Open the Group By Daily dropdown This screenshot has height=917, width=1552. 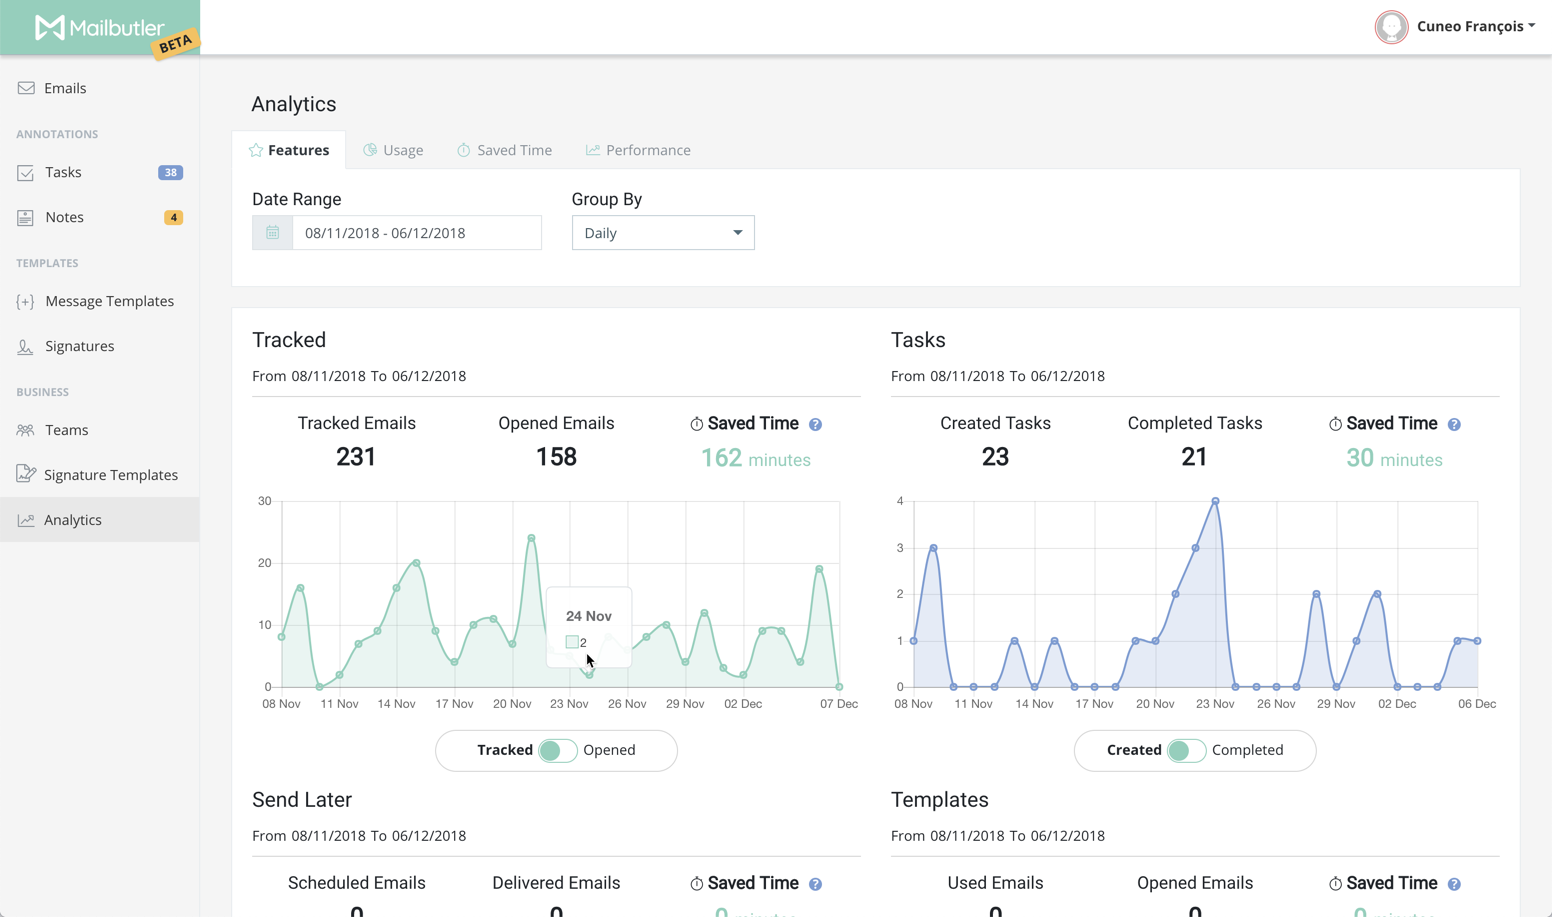click(x=663, y=233)
